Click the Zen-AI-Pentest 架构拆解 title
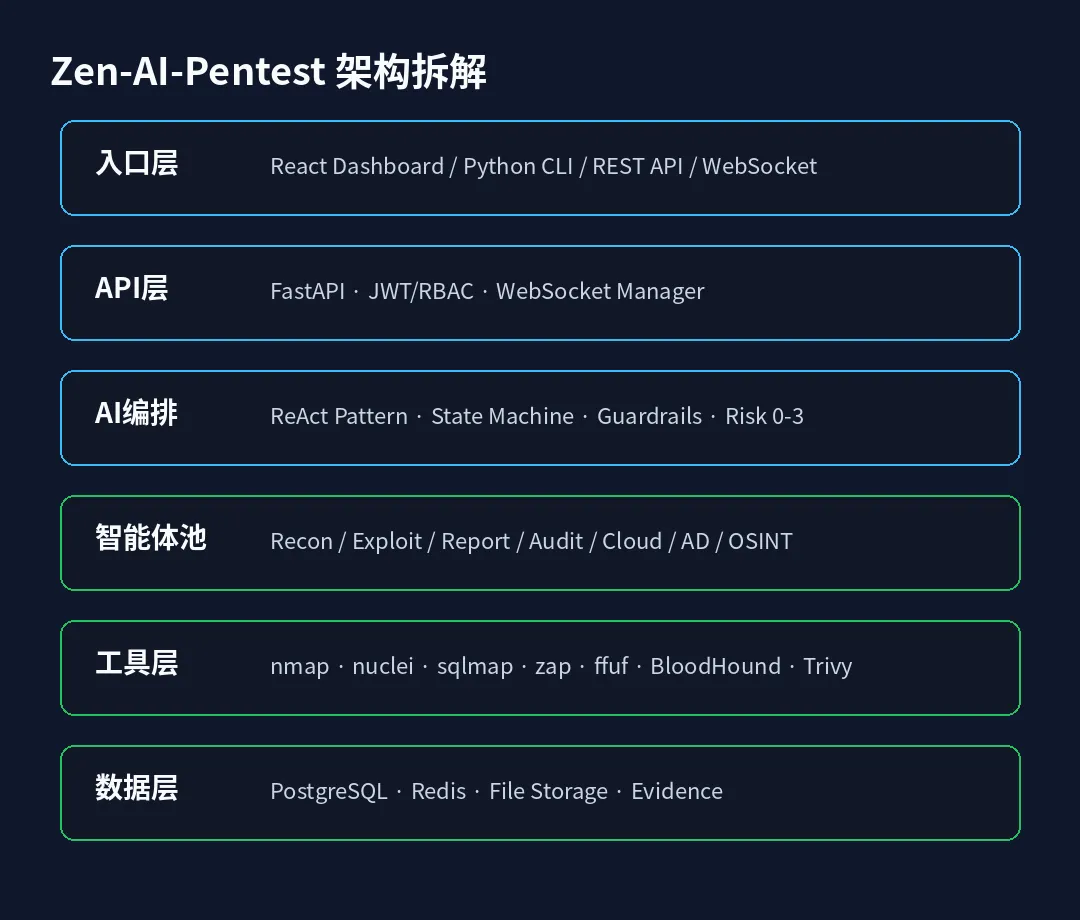1080x920 pixels. (269, 71)
